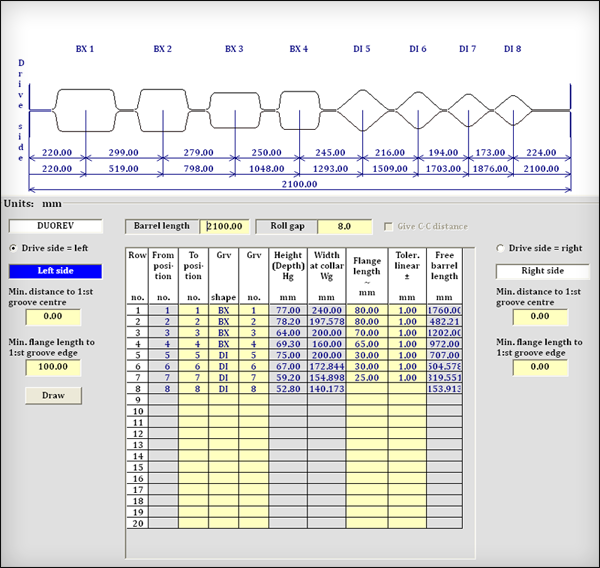
Task: Select the BX 2 groove label in the drawing
Action: [163, 49]
